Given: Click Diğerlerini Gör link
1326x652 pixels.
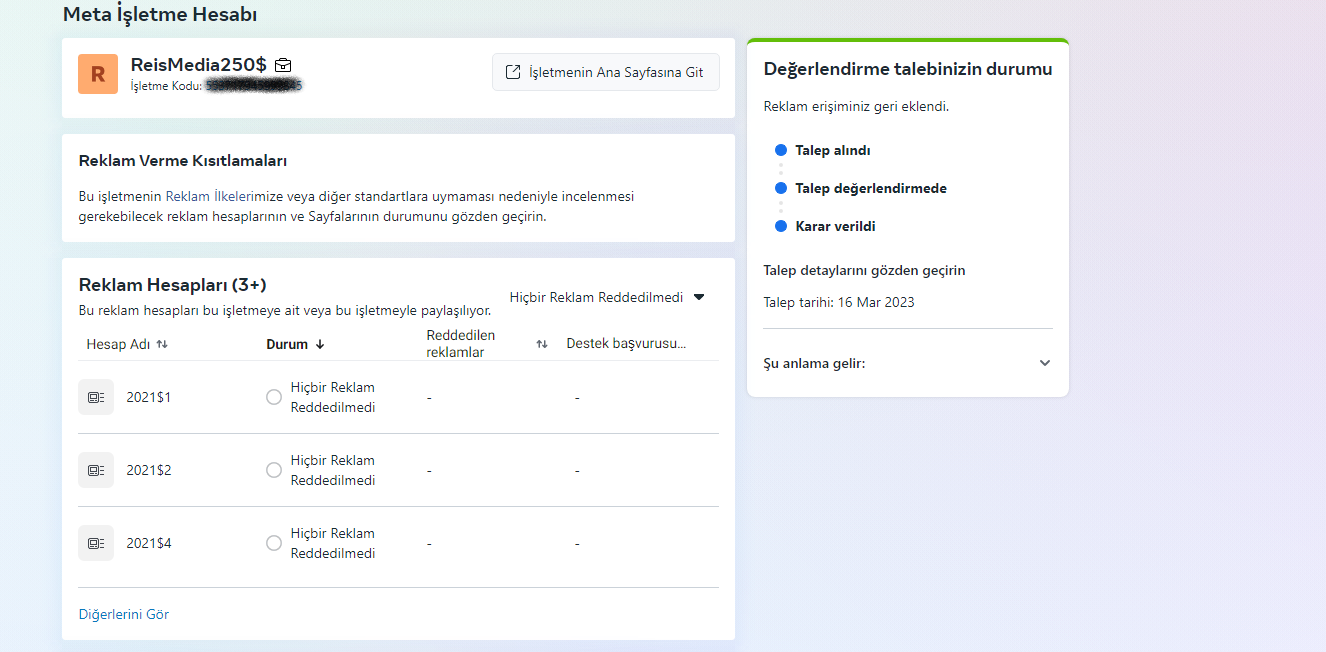Looking at the screenshot, I should [124, 614].
